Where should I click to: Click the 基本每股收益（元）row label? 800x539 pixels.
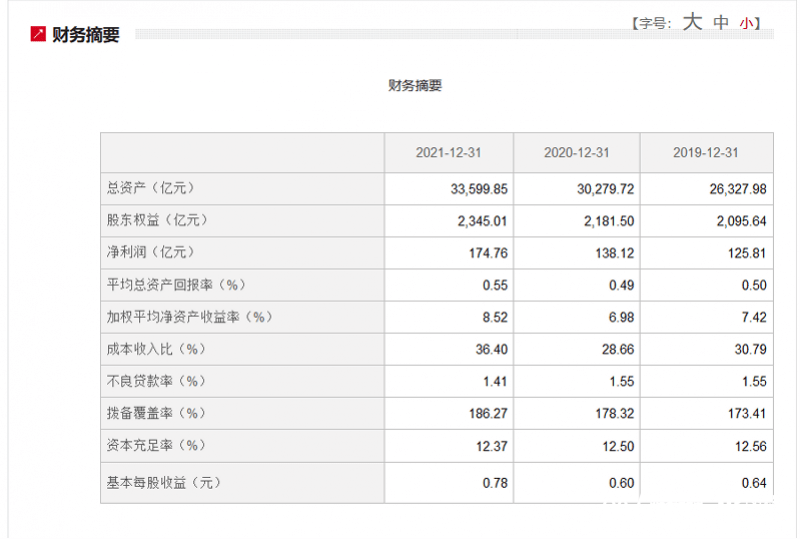click(x=163, y=483)
